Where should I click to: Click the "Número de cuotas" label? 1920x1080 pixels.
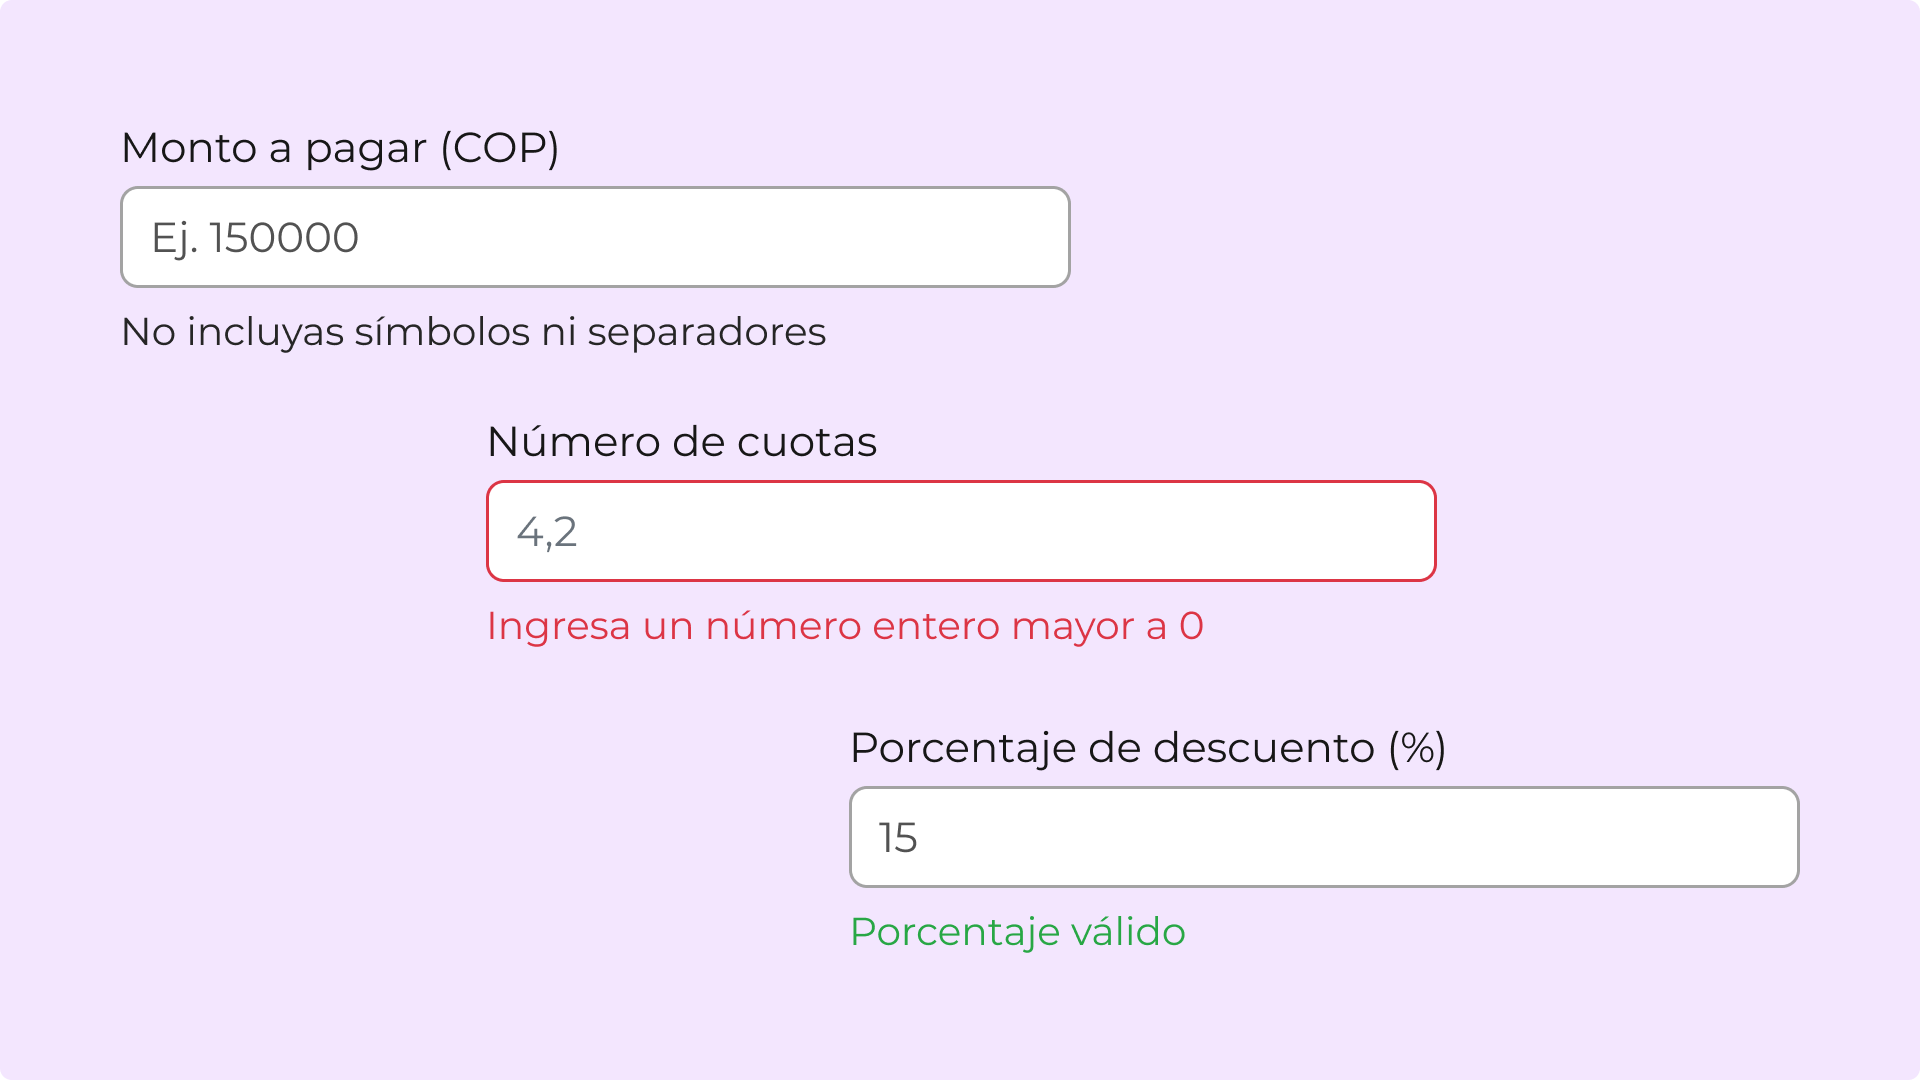click(682, 442)
